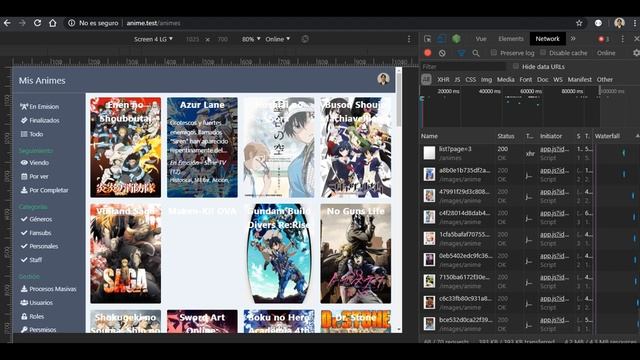Toggle Hide data URLs checkbox
640x360 pixels.
[x=516, y=66]
